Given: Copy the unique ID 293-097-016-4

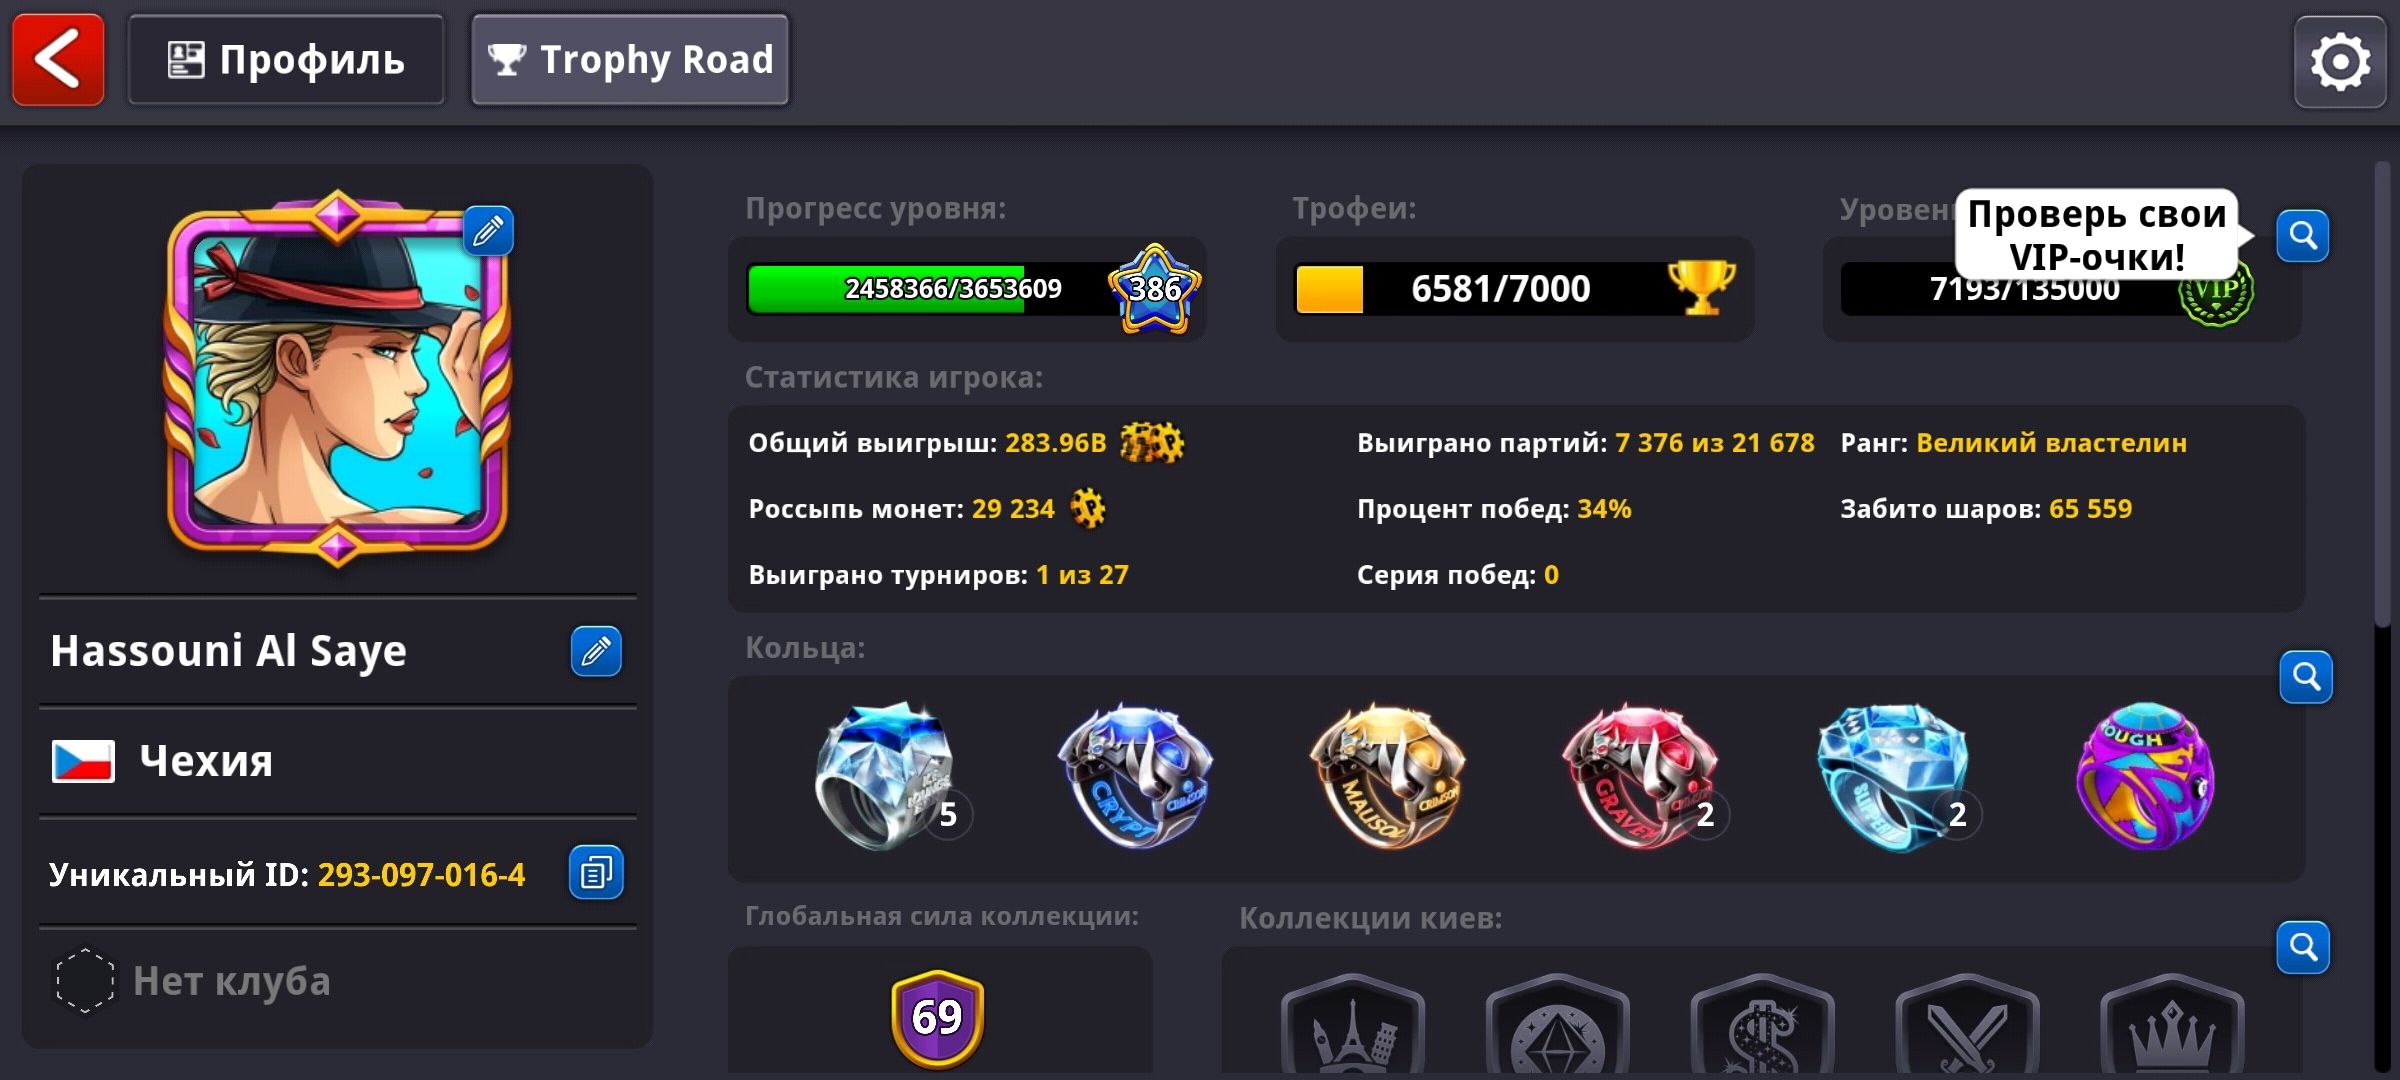Looking at the screenshot, I should tap(596, 873).
